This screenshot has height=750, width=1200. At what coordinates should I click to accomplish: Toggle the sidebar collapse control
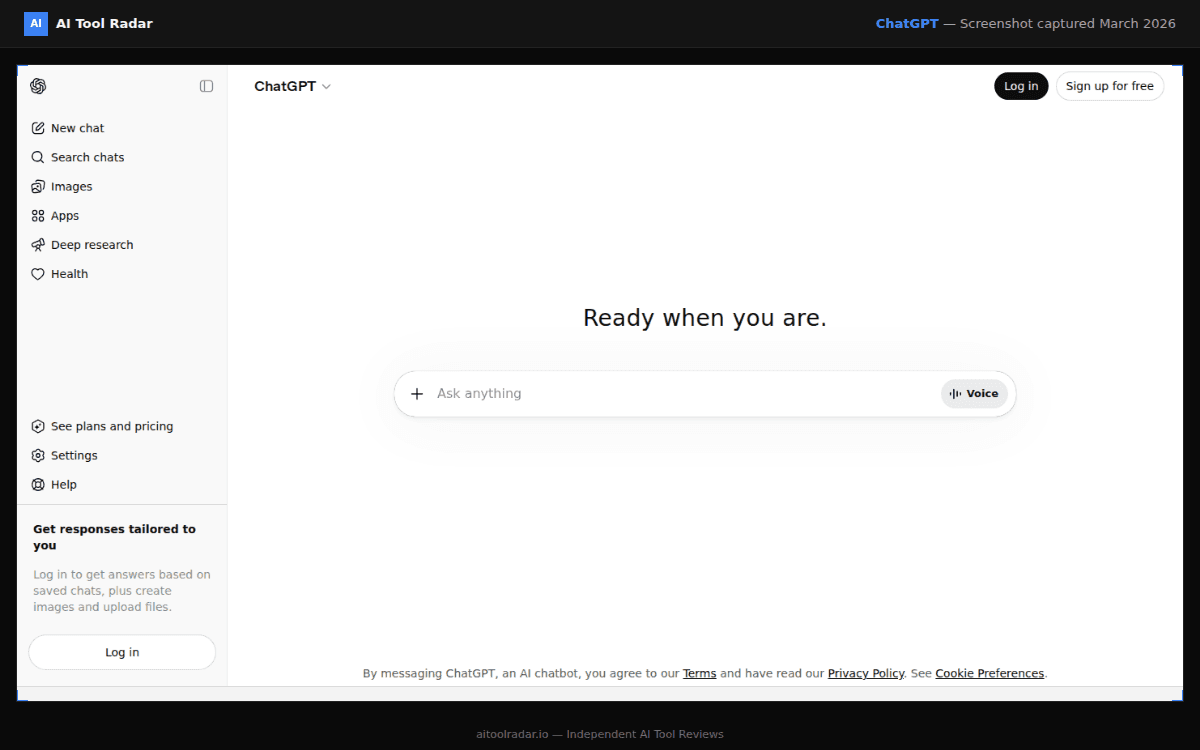(x=206, y=86)
